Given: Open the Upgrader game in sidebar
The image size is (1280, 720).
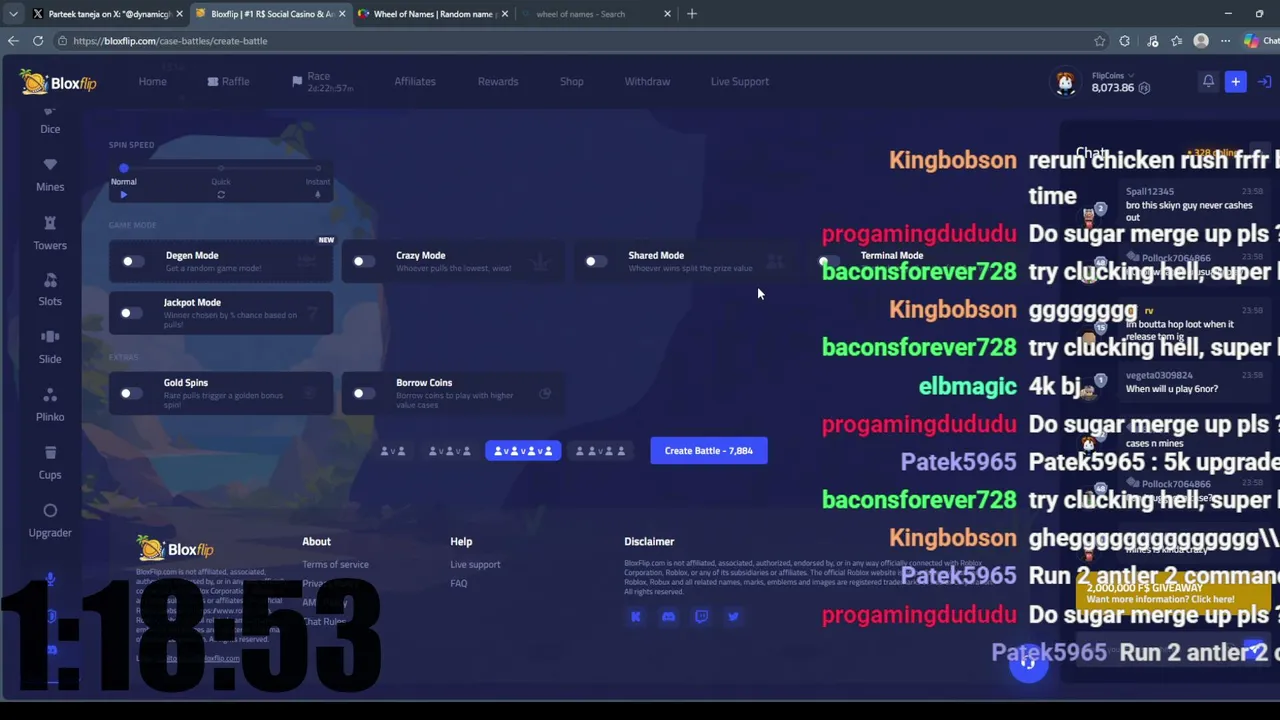Looking at the screenshot, I should (x=50, y=521).
